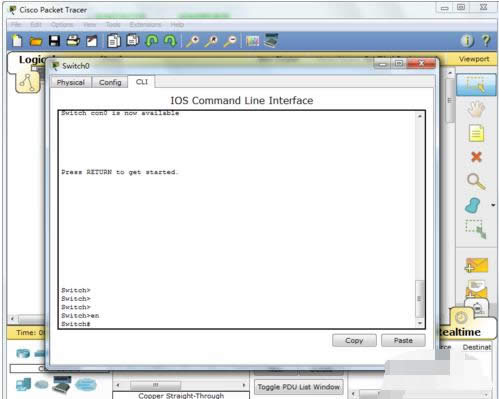This screenshot has height=399, width=499.
Task: Switch to the Config tab
Action: (110, 82)
